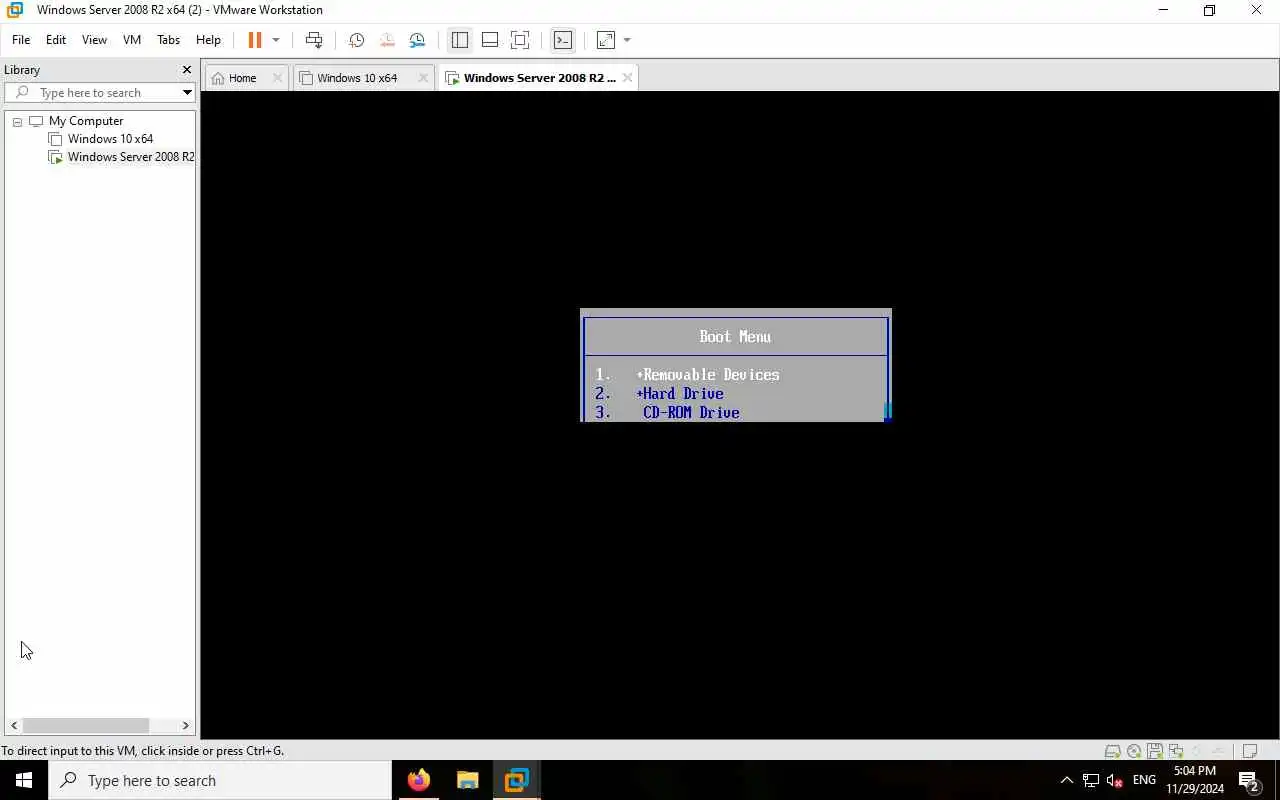Screen dimensions: 1280x800
Task: Click Send Ctrl+Alt+Del toolbar icon
Action: click(314, 40)
